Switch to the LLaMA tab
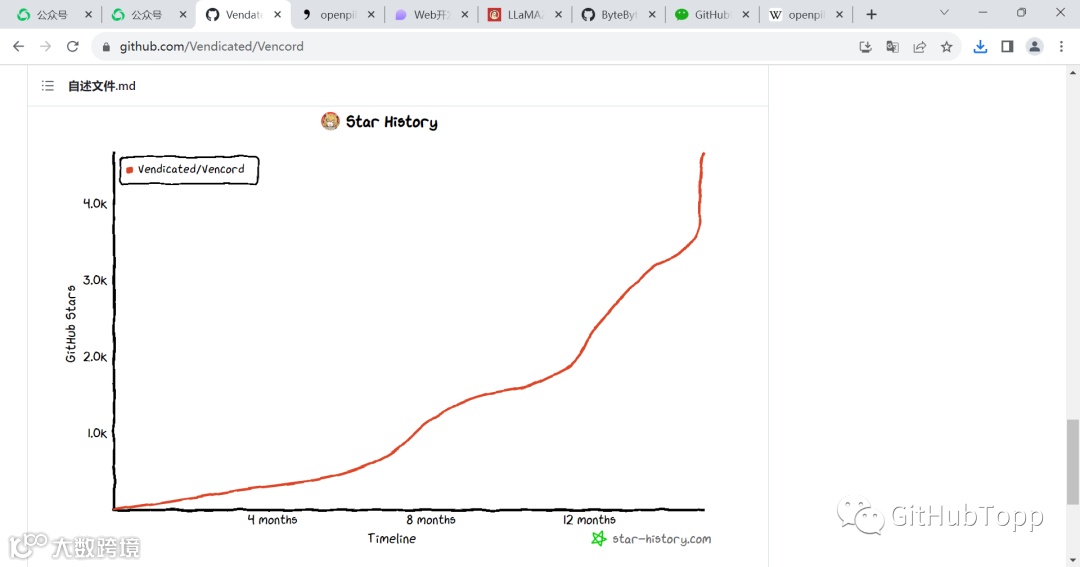This screenshot has height=567, width=1080. point(525,14)
